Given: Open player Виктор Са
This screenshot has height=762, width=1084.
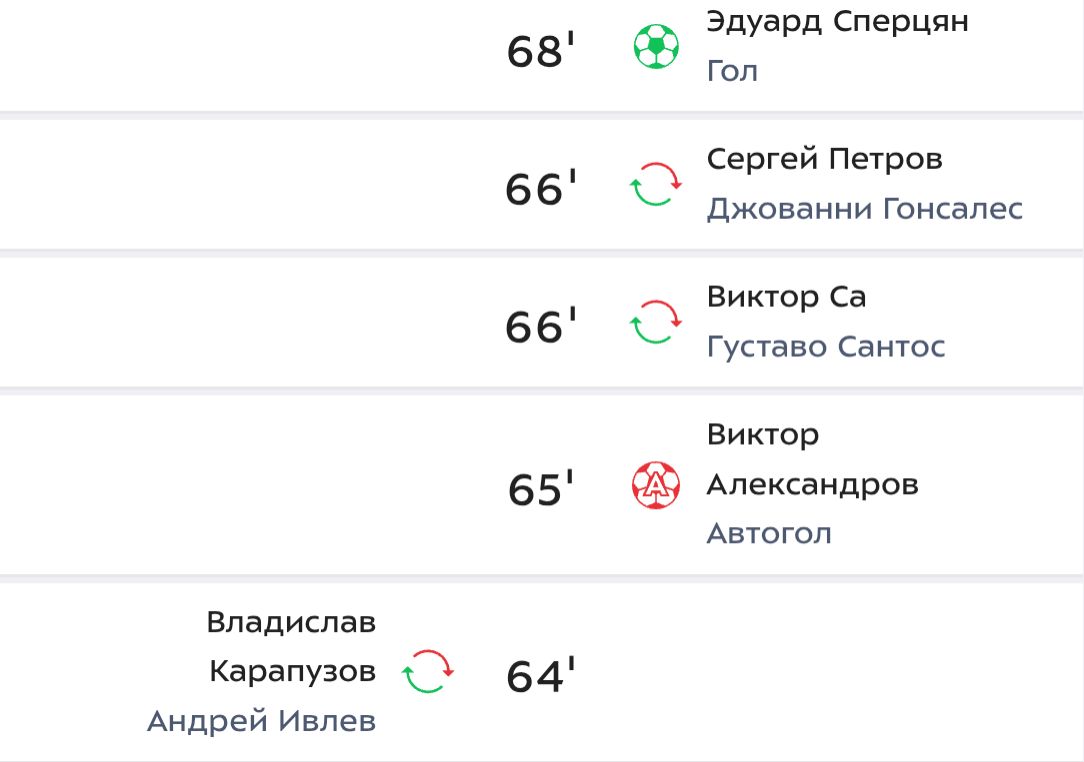Looking at the screenshot, I should 786,297.
